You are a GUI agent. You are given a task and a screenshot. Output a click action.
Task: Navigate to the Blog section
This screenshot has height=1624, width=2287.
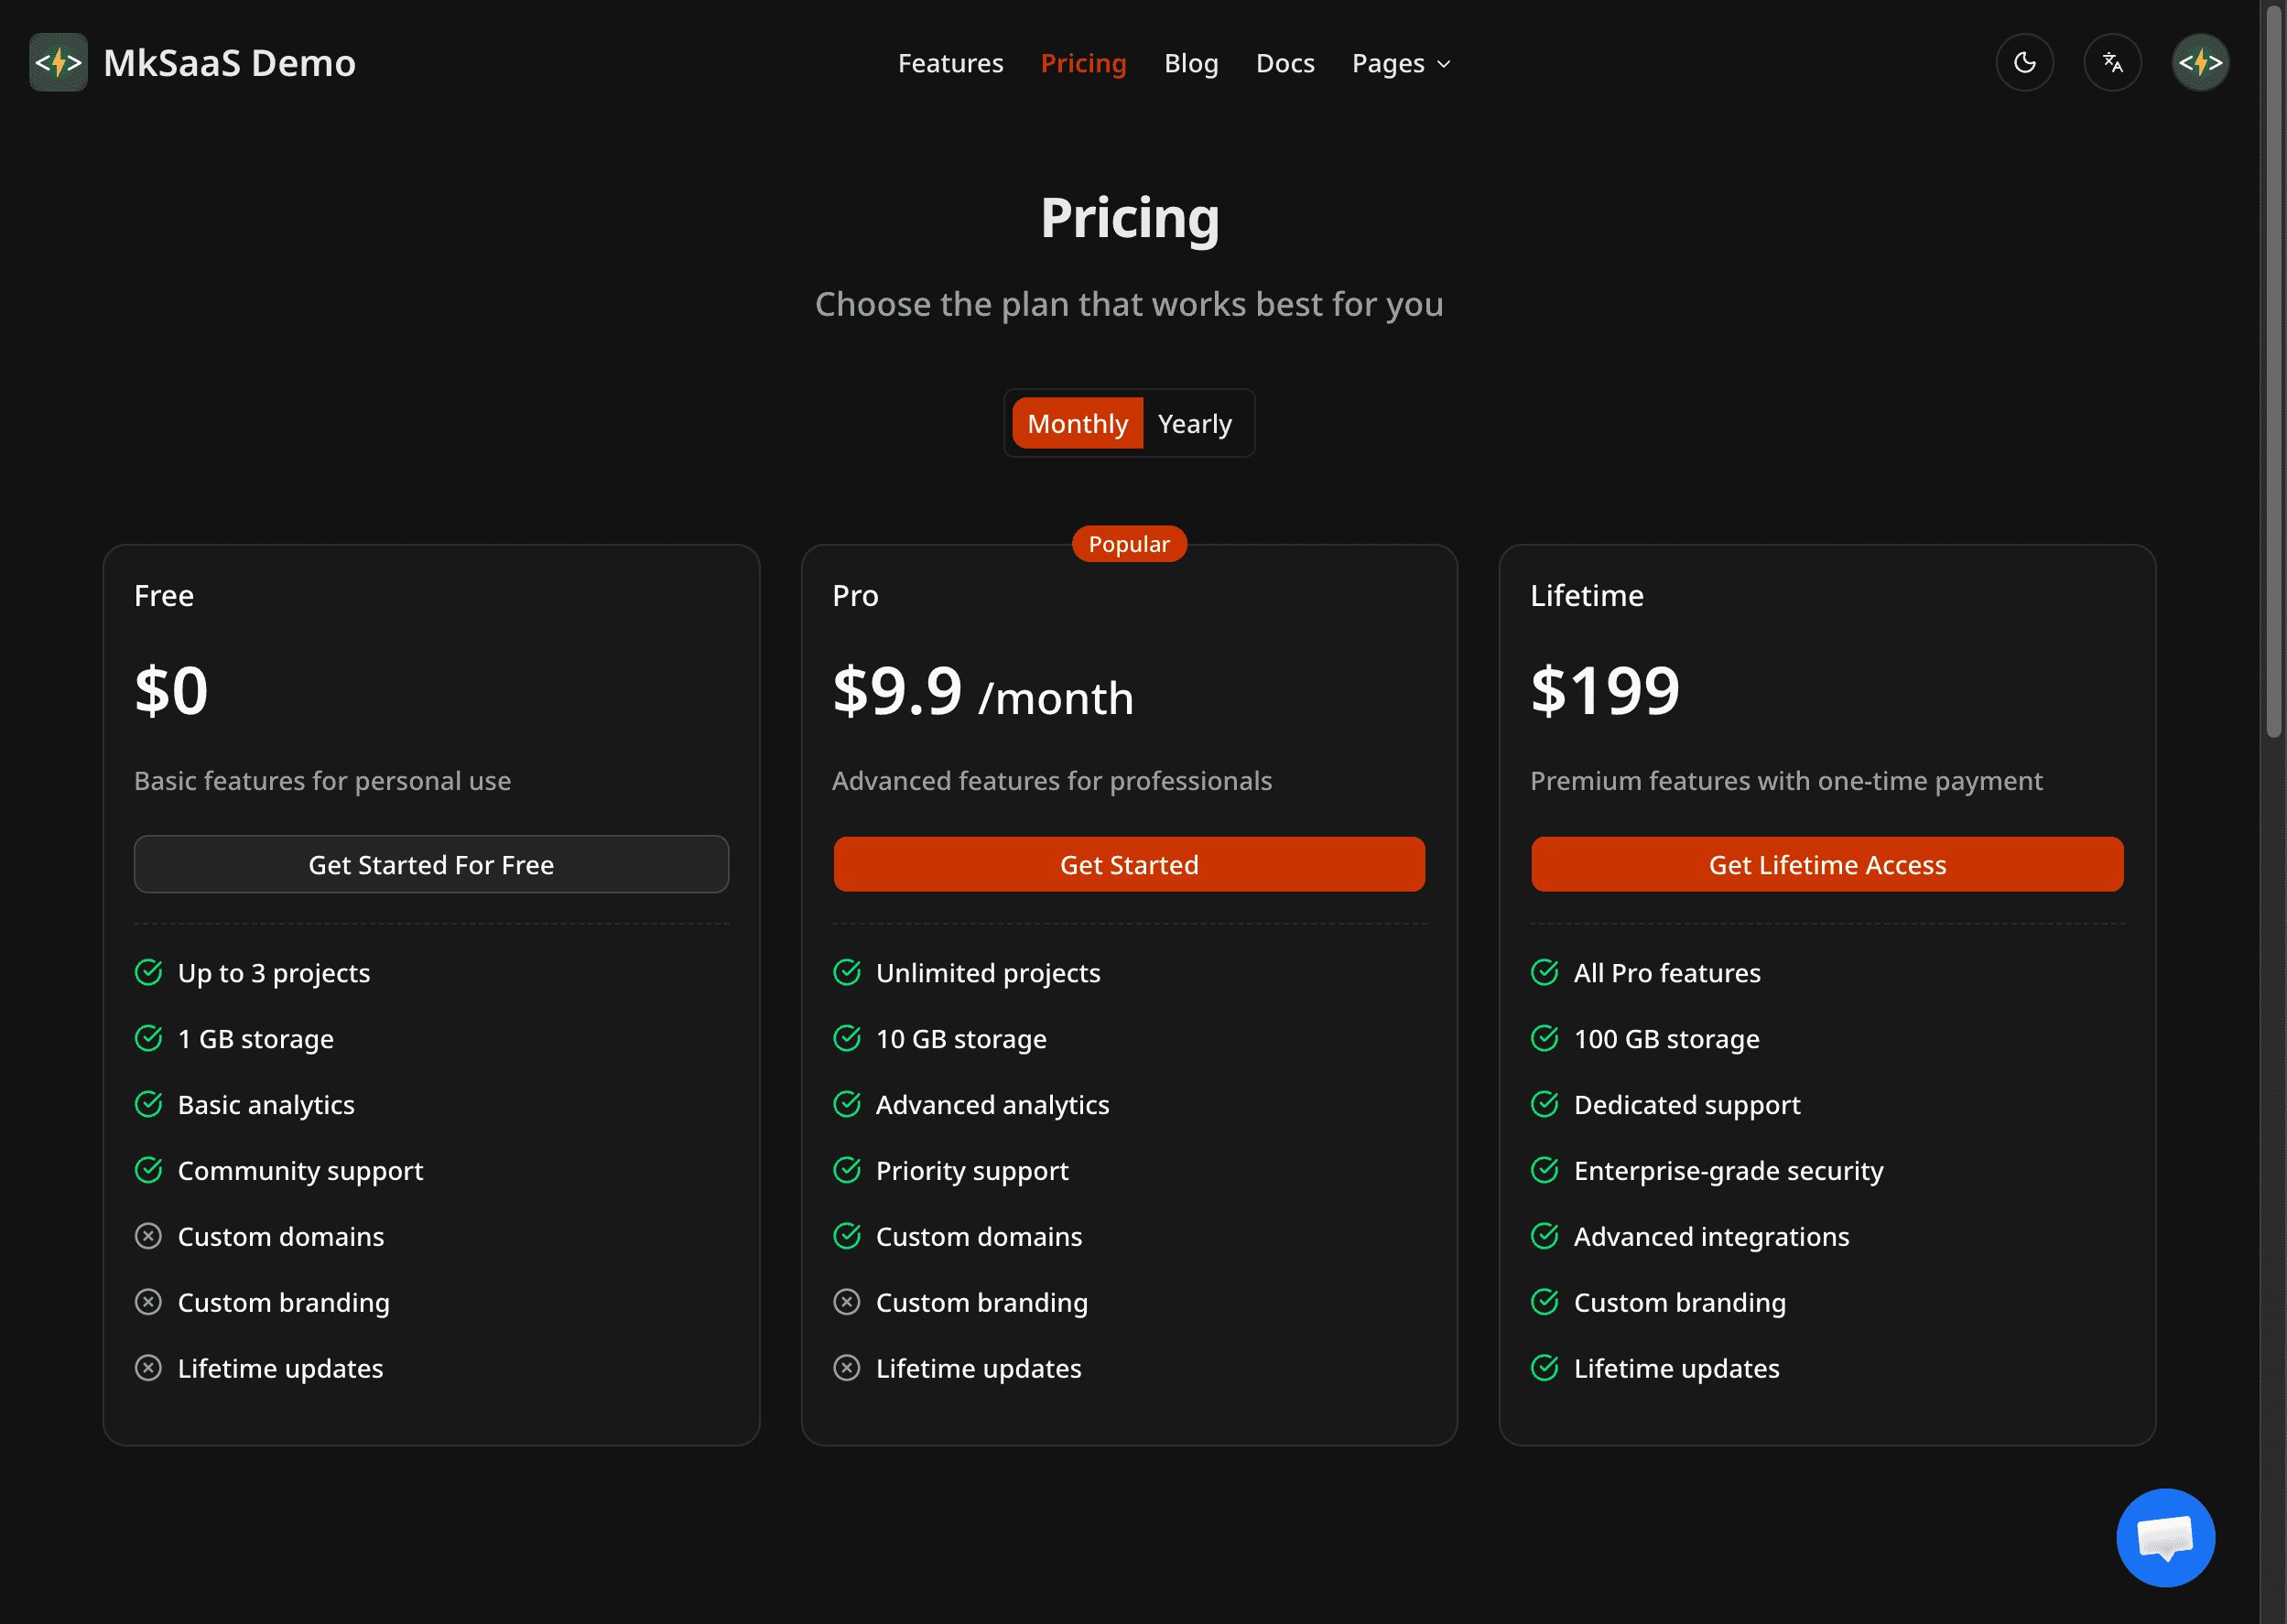click(1191, 62)
